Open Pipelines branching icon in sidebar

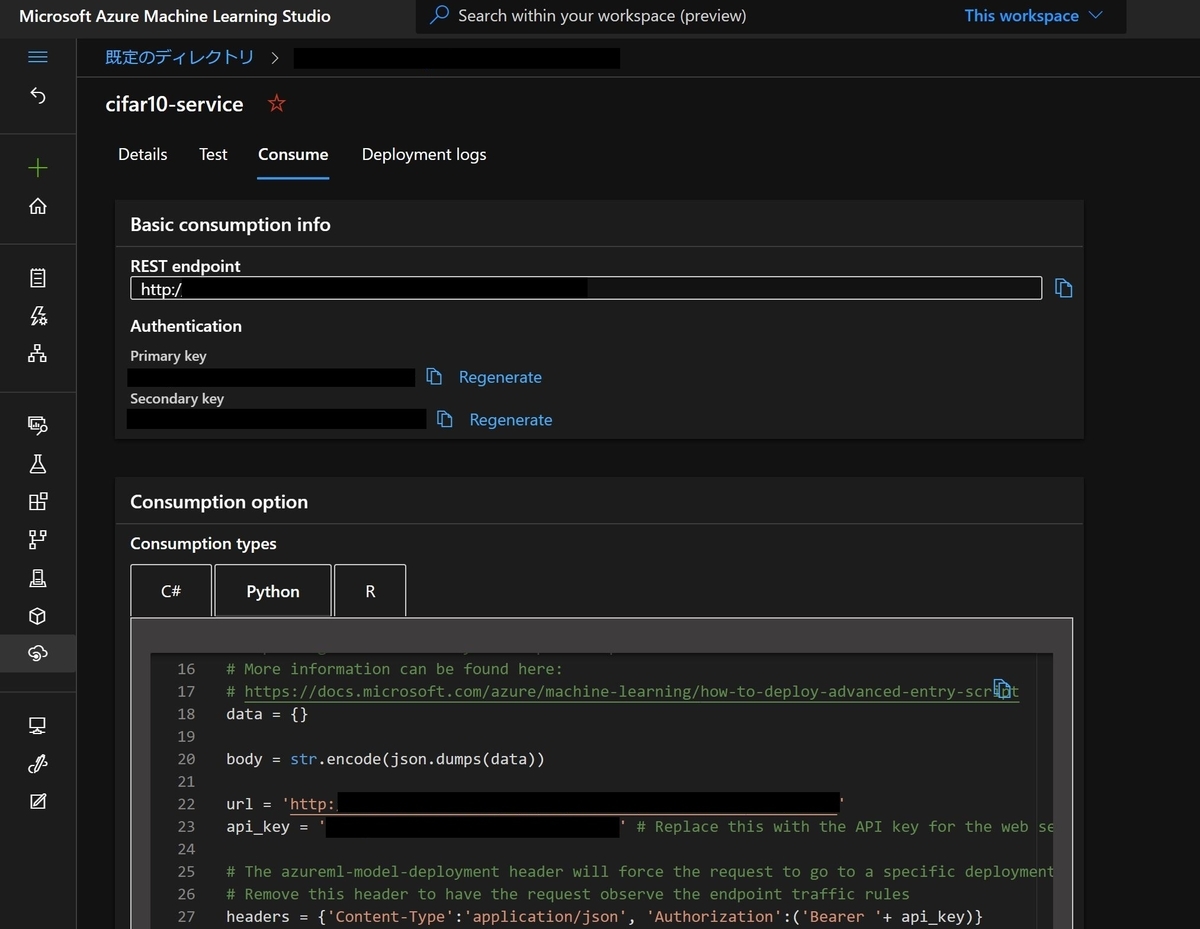pyautogui.click(x=37, y=540)
